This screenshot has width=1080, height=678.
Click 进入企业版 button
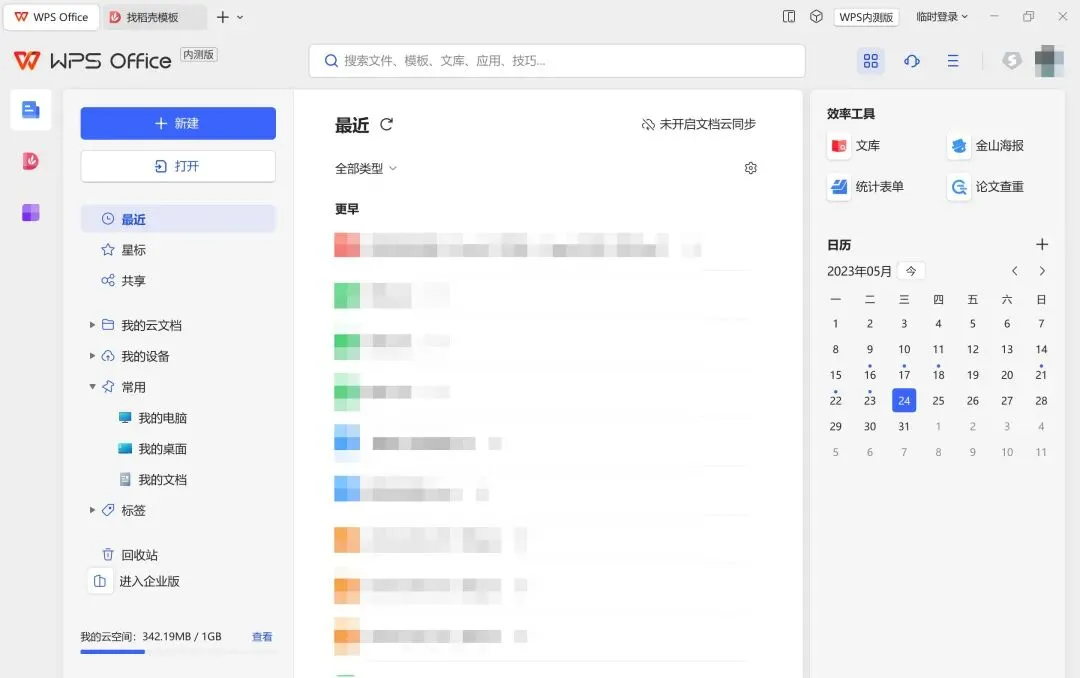click(x=134, y=581)
